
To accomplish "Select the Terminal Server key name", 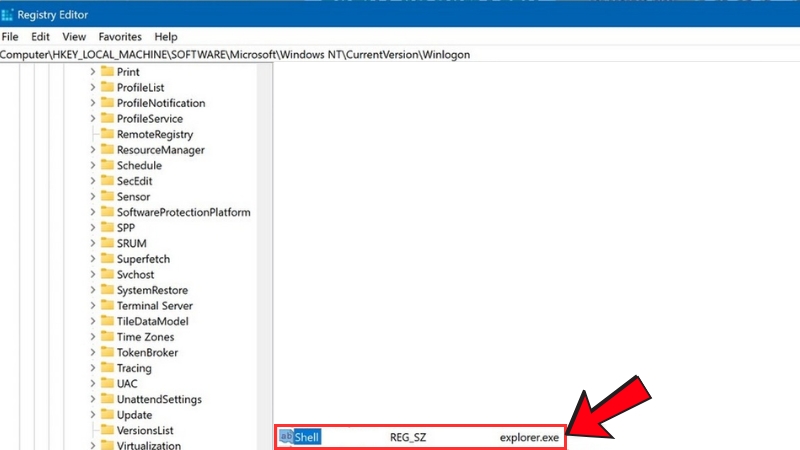I will (x=155, y=306).
